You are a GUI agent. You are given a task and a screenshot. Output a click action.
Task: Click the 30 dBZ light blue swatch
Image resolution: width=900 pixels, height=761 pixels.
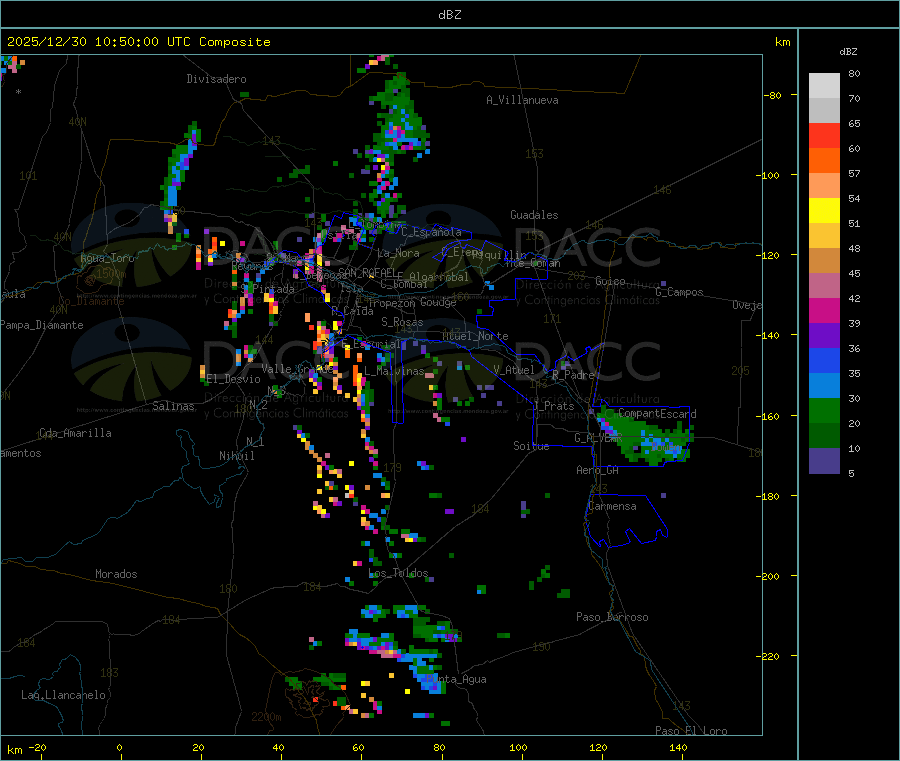click(824, 386)
